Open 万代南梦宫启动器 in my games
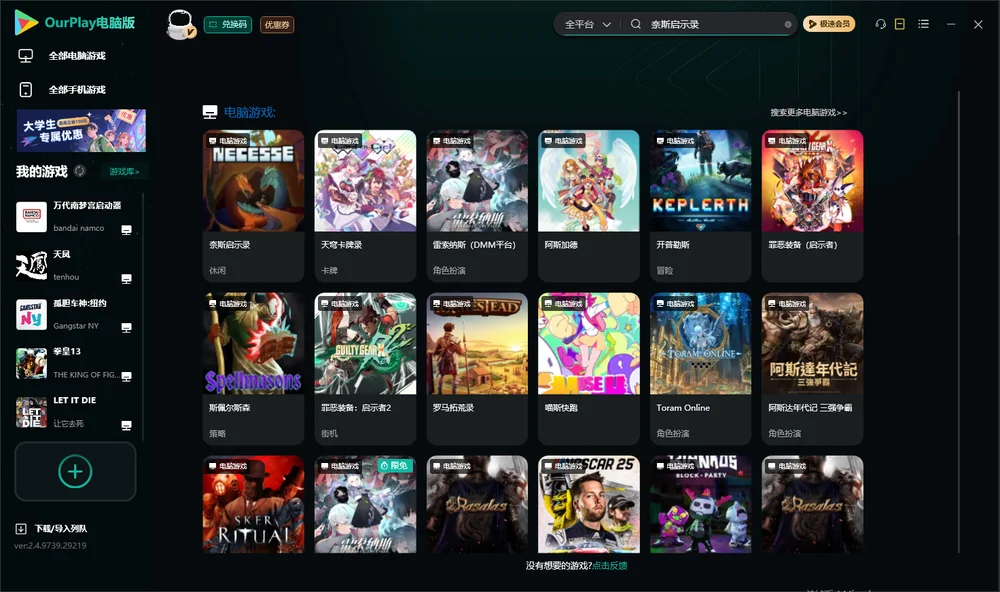 pyautogui.click(x=74, y=217)
